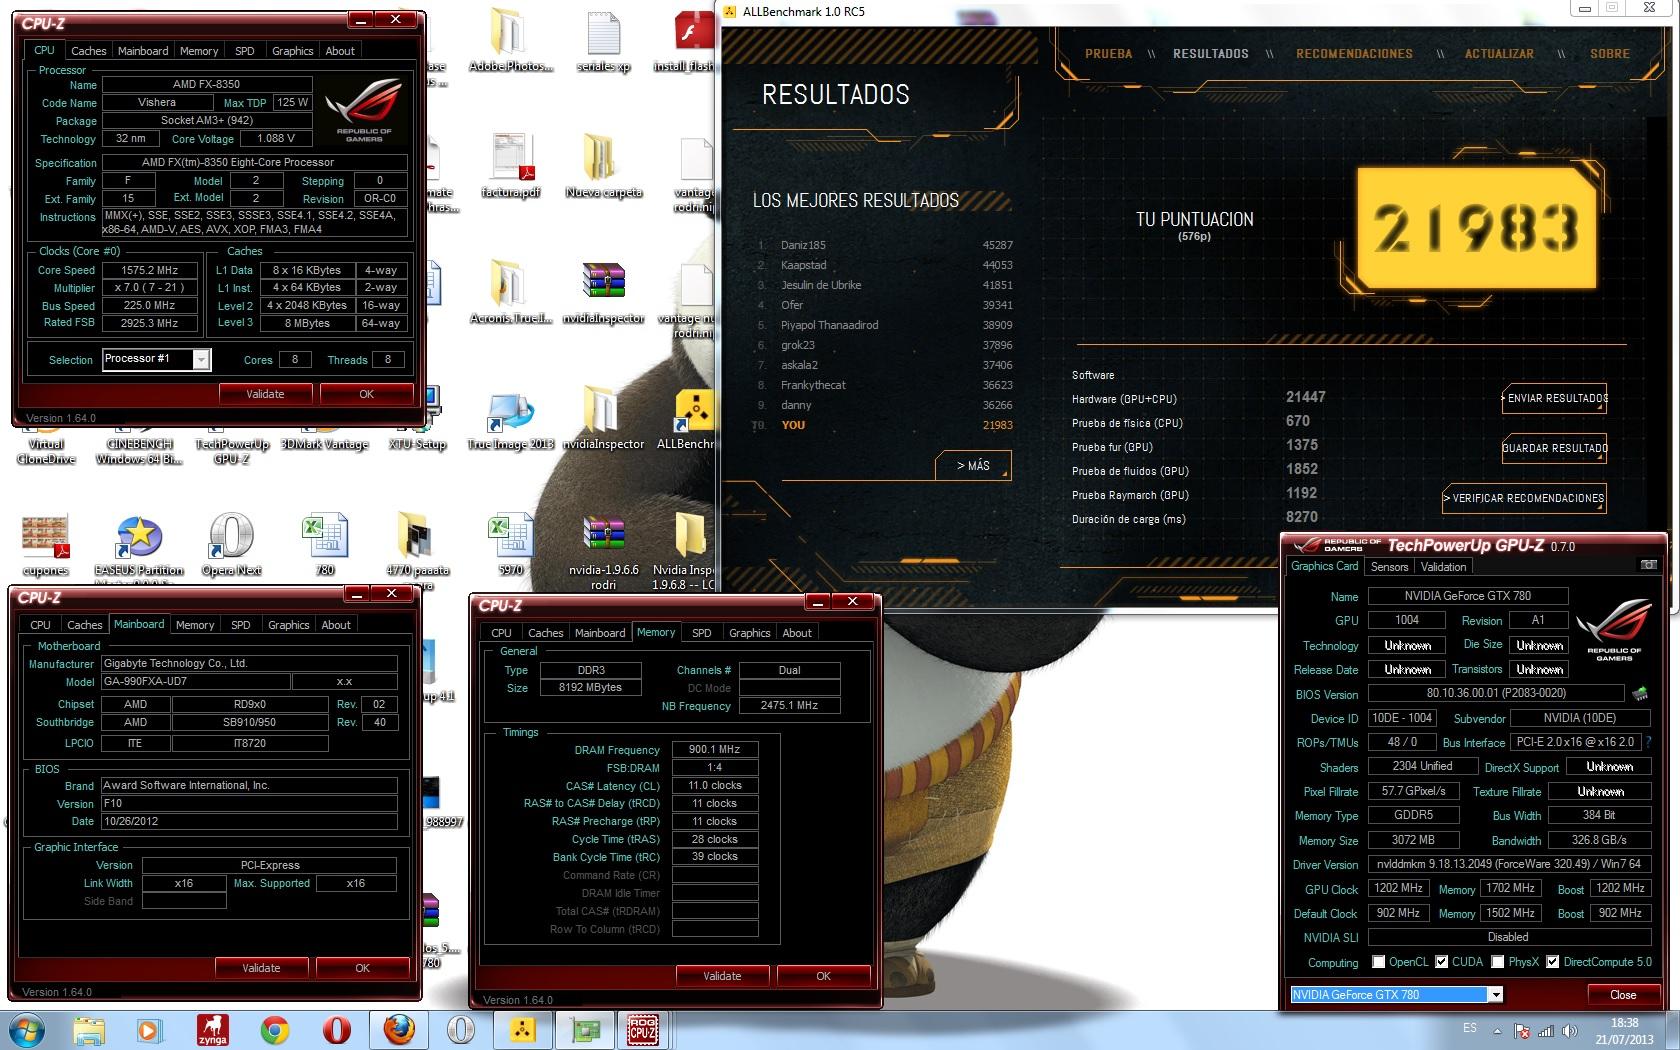Click the CPU-Z taskbar icon
This screenshot has height=1050, width=1680.
[x=642, y=1030]
